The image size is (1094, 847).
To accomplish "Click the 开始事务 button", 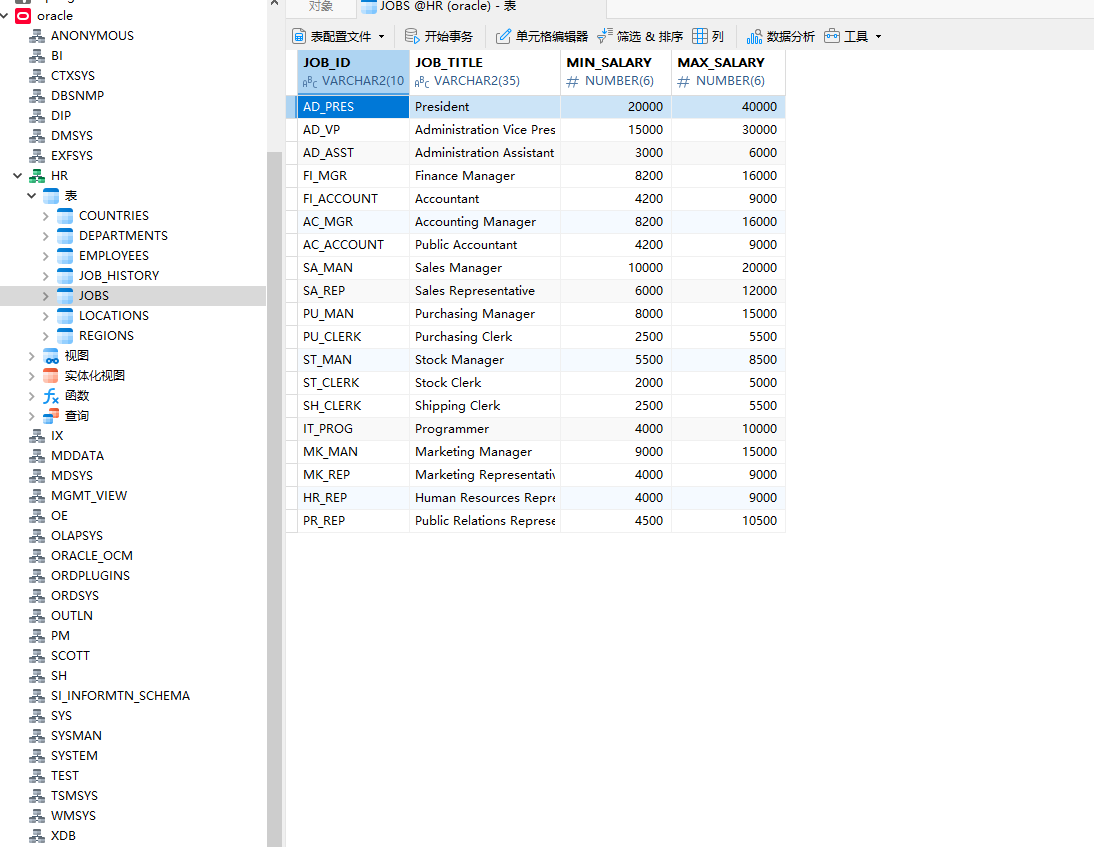I will point(439,36).
